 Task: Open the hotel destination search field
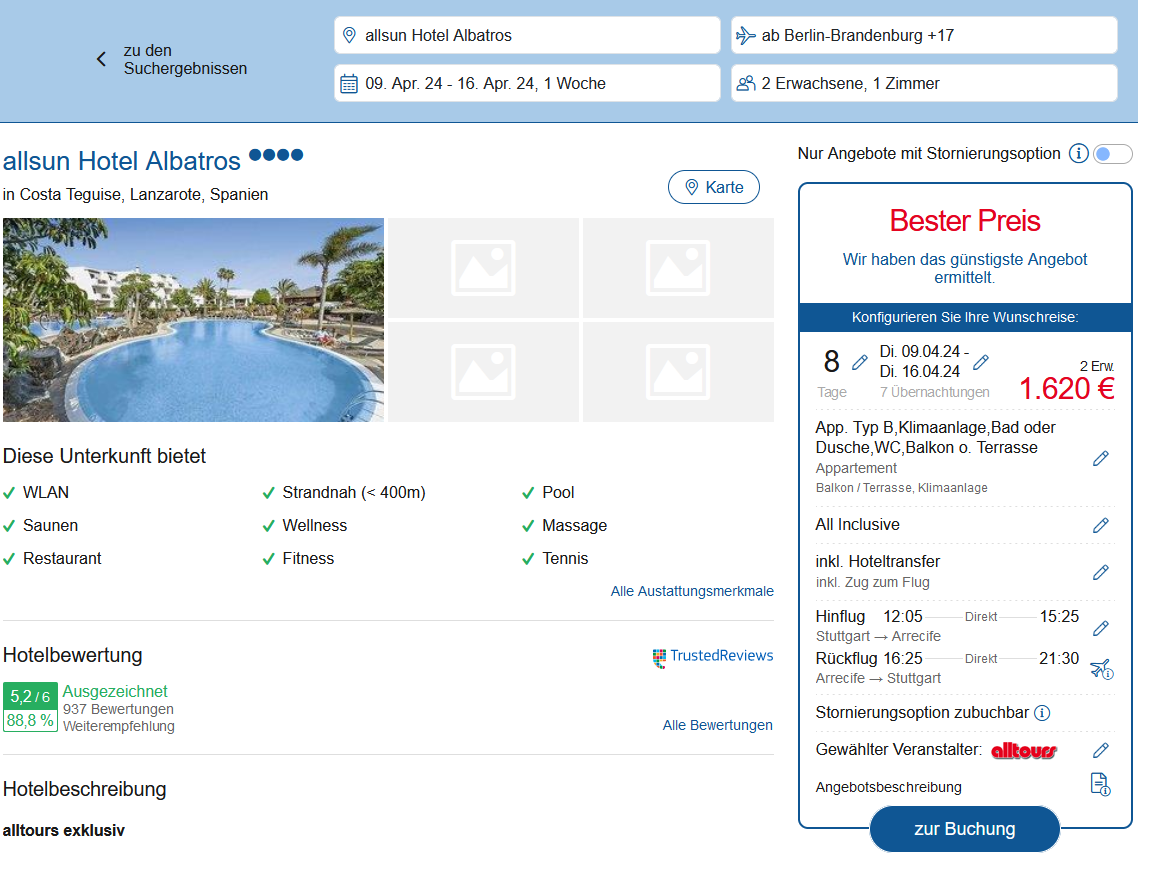tap(527, 35)
